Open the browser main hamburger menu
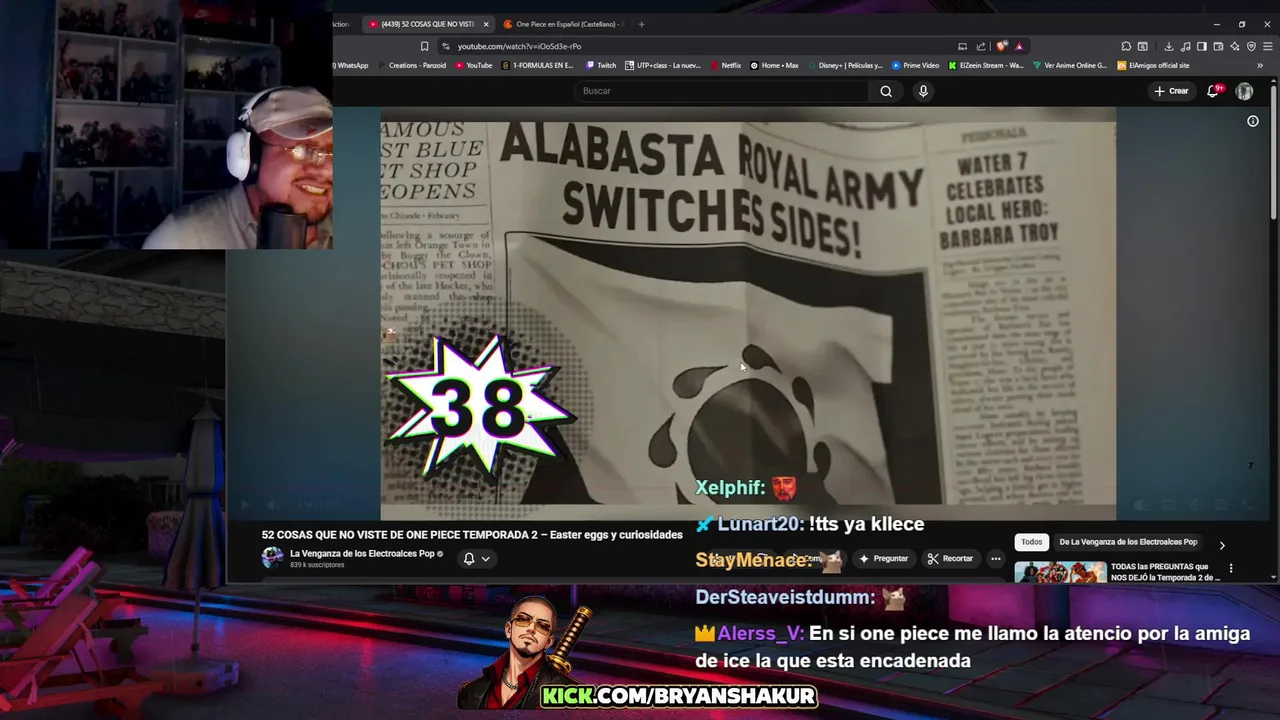1280x720 pixels. click(x=1268, y=46)
